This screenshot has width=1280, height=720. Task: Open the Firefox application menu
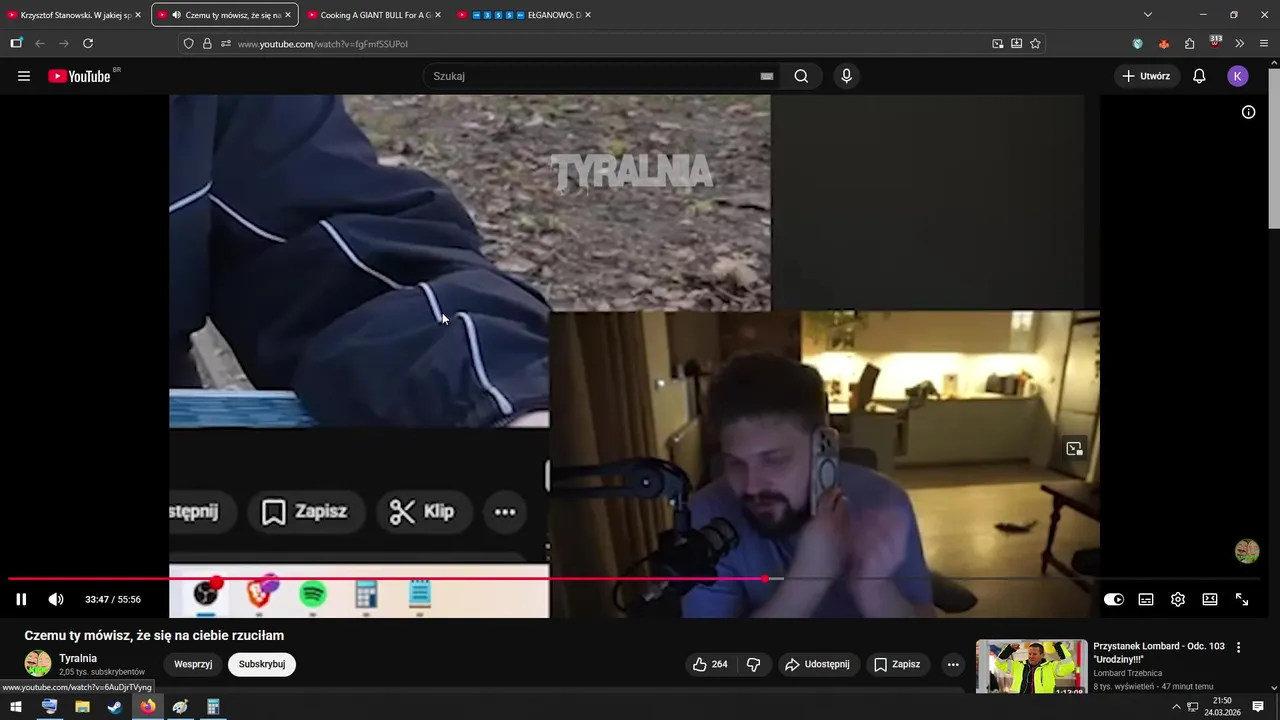pyautogui.click(x=1264, y=43)
